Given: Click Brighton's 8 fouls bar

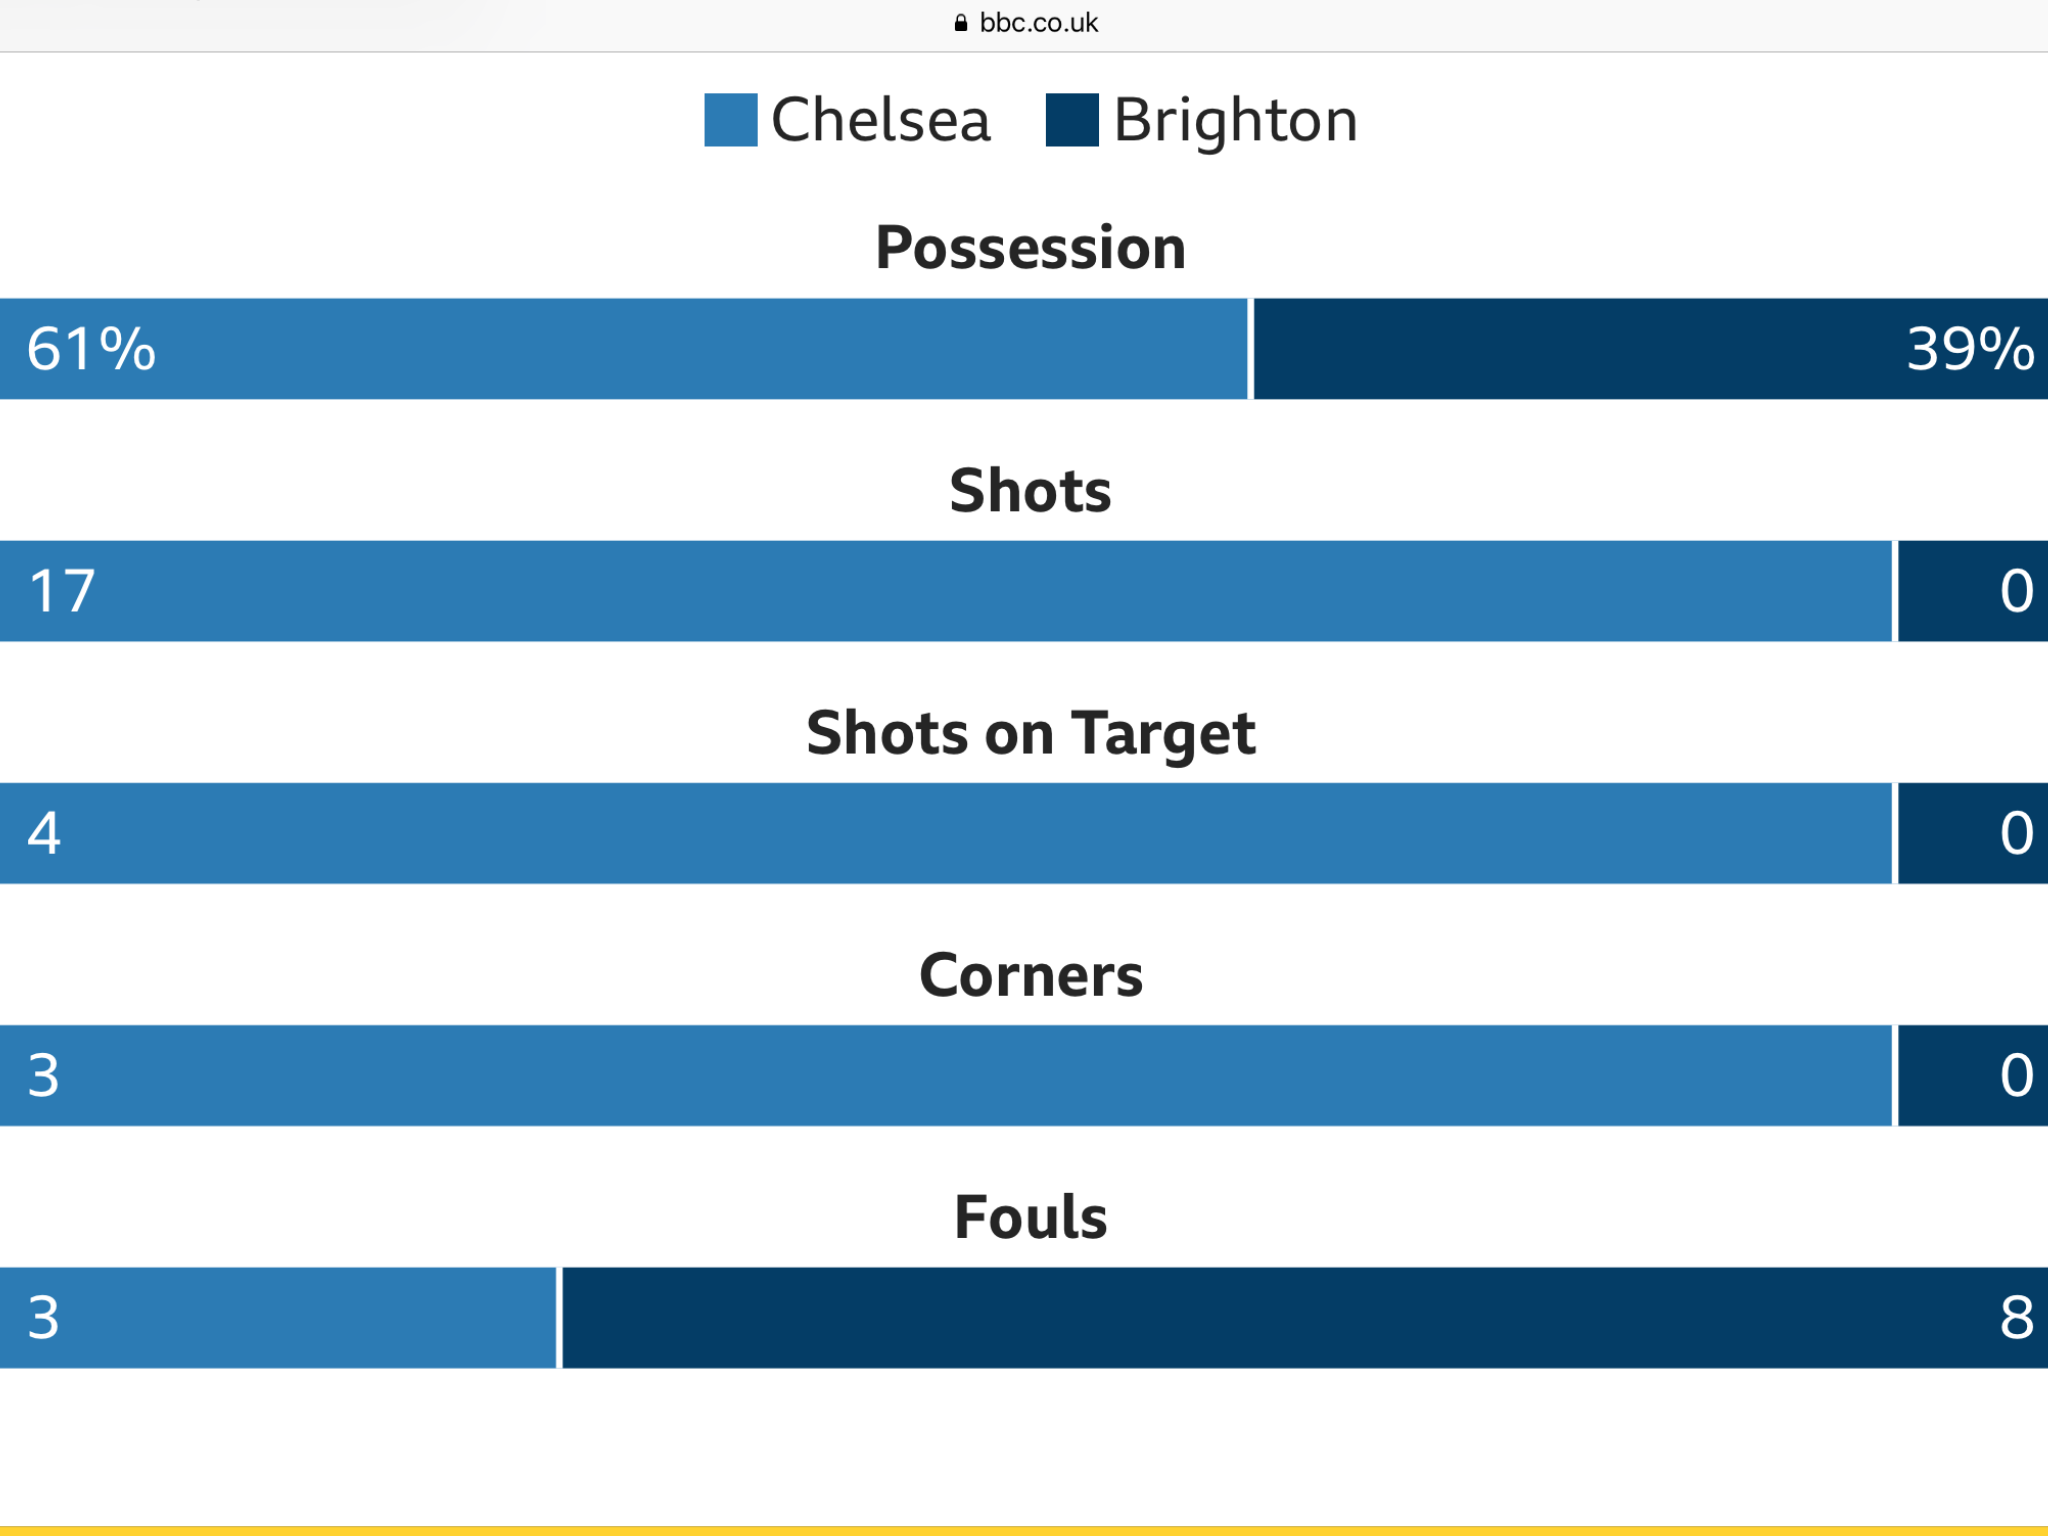Looking at the screenshot, I should coord(1305,1318).
